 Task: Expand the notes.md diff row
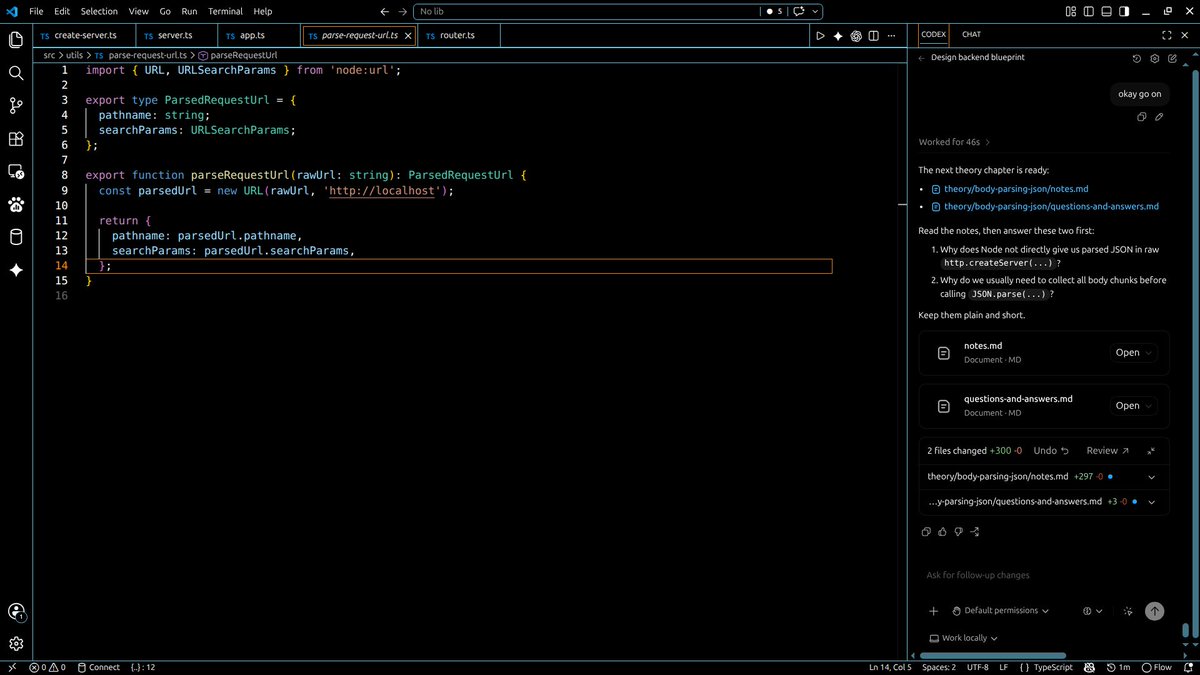(1151, 477)
